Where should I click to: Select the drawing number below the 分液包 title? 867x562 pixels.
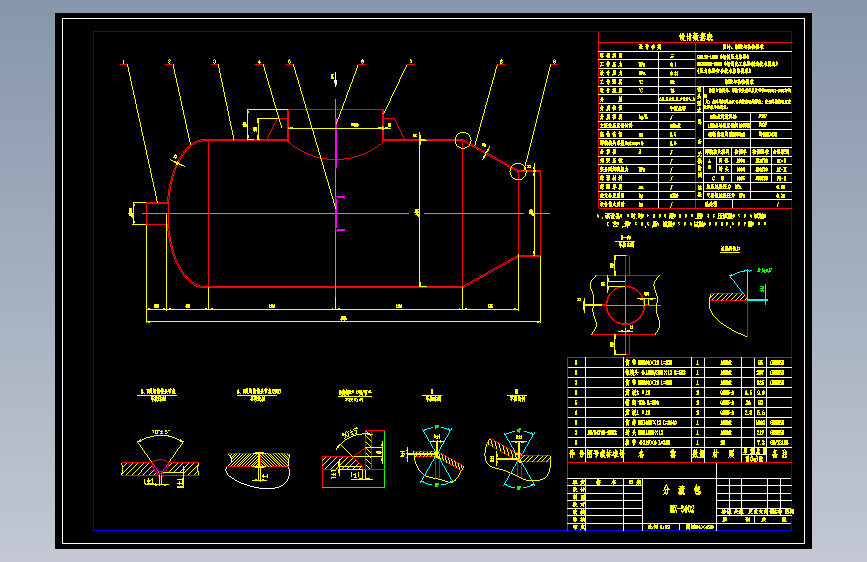[x=681, y=509]
